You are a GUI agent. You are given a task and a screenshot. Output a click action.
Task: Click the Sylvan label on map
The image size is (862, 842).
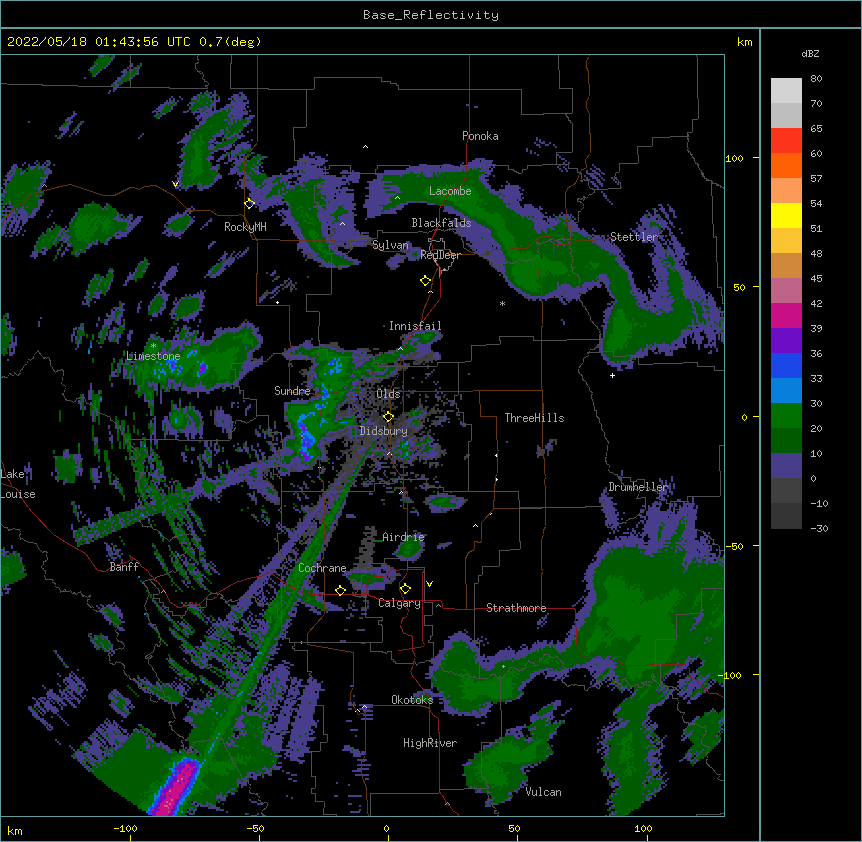click(390, 245)
